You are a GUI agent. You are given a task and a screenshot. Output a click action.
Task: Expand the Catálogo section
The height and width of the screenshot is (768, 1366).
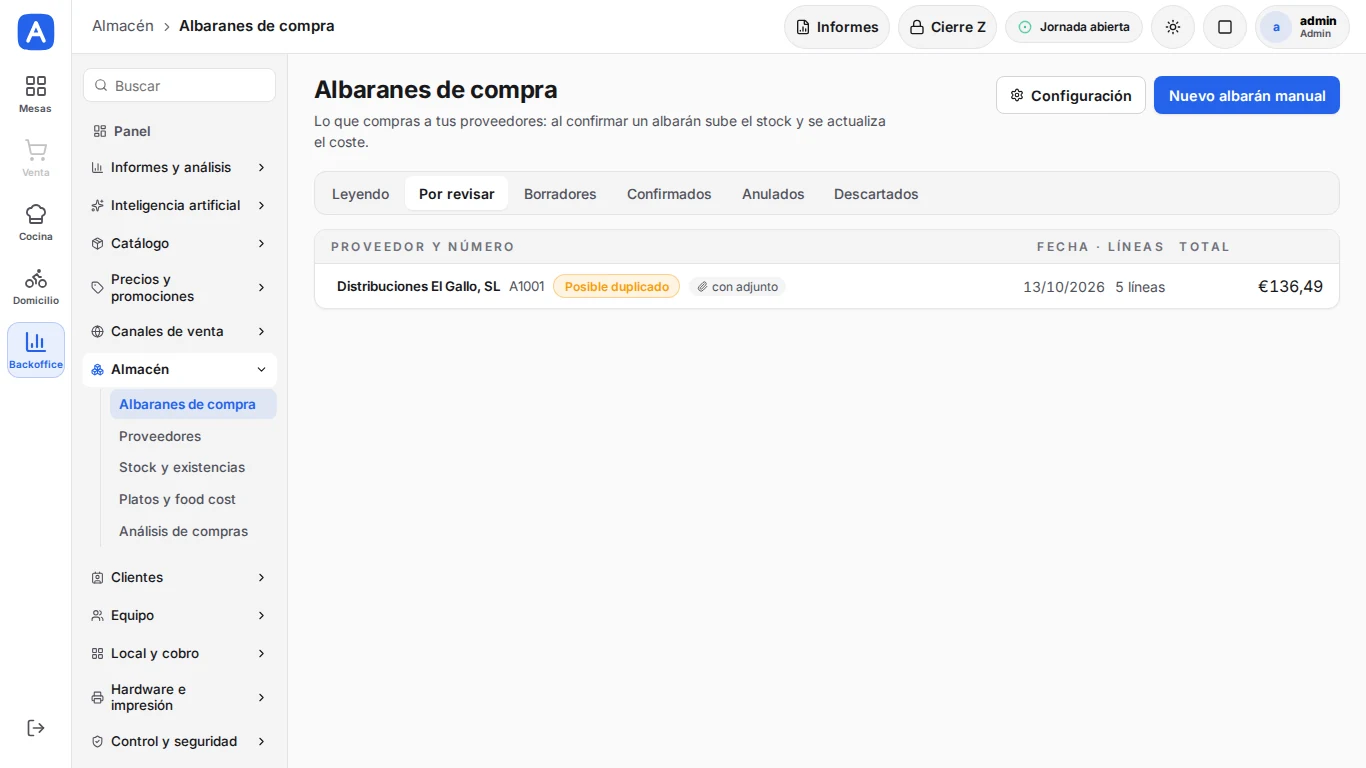pyautogui.click(x=179, y=243)
